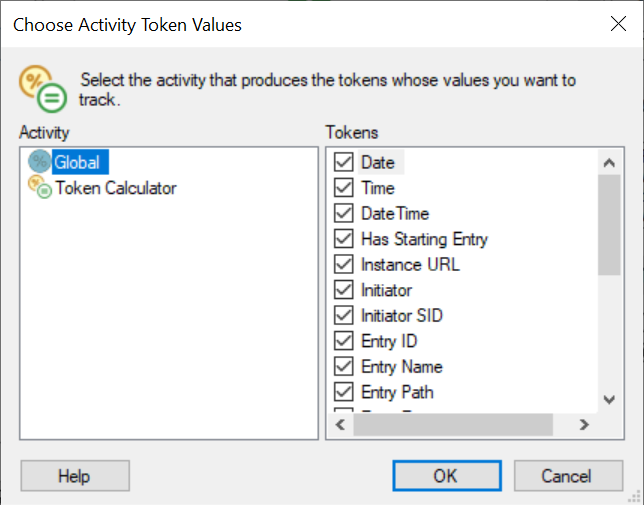Uncheck the Initiator SID token
The width and height of the screenshot is (644, 505).
[x=344, y=316]
